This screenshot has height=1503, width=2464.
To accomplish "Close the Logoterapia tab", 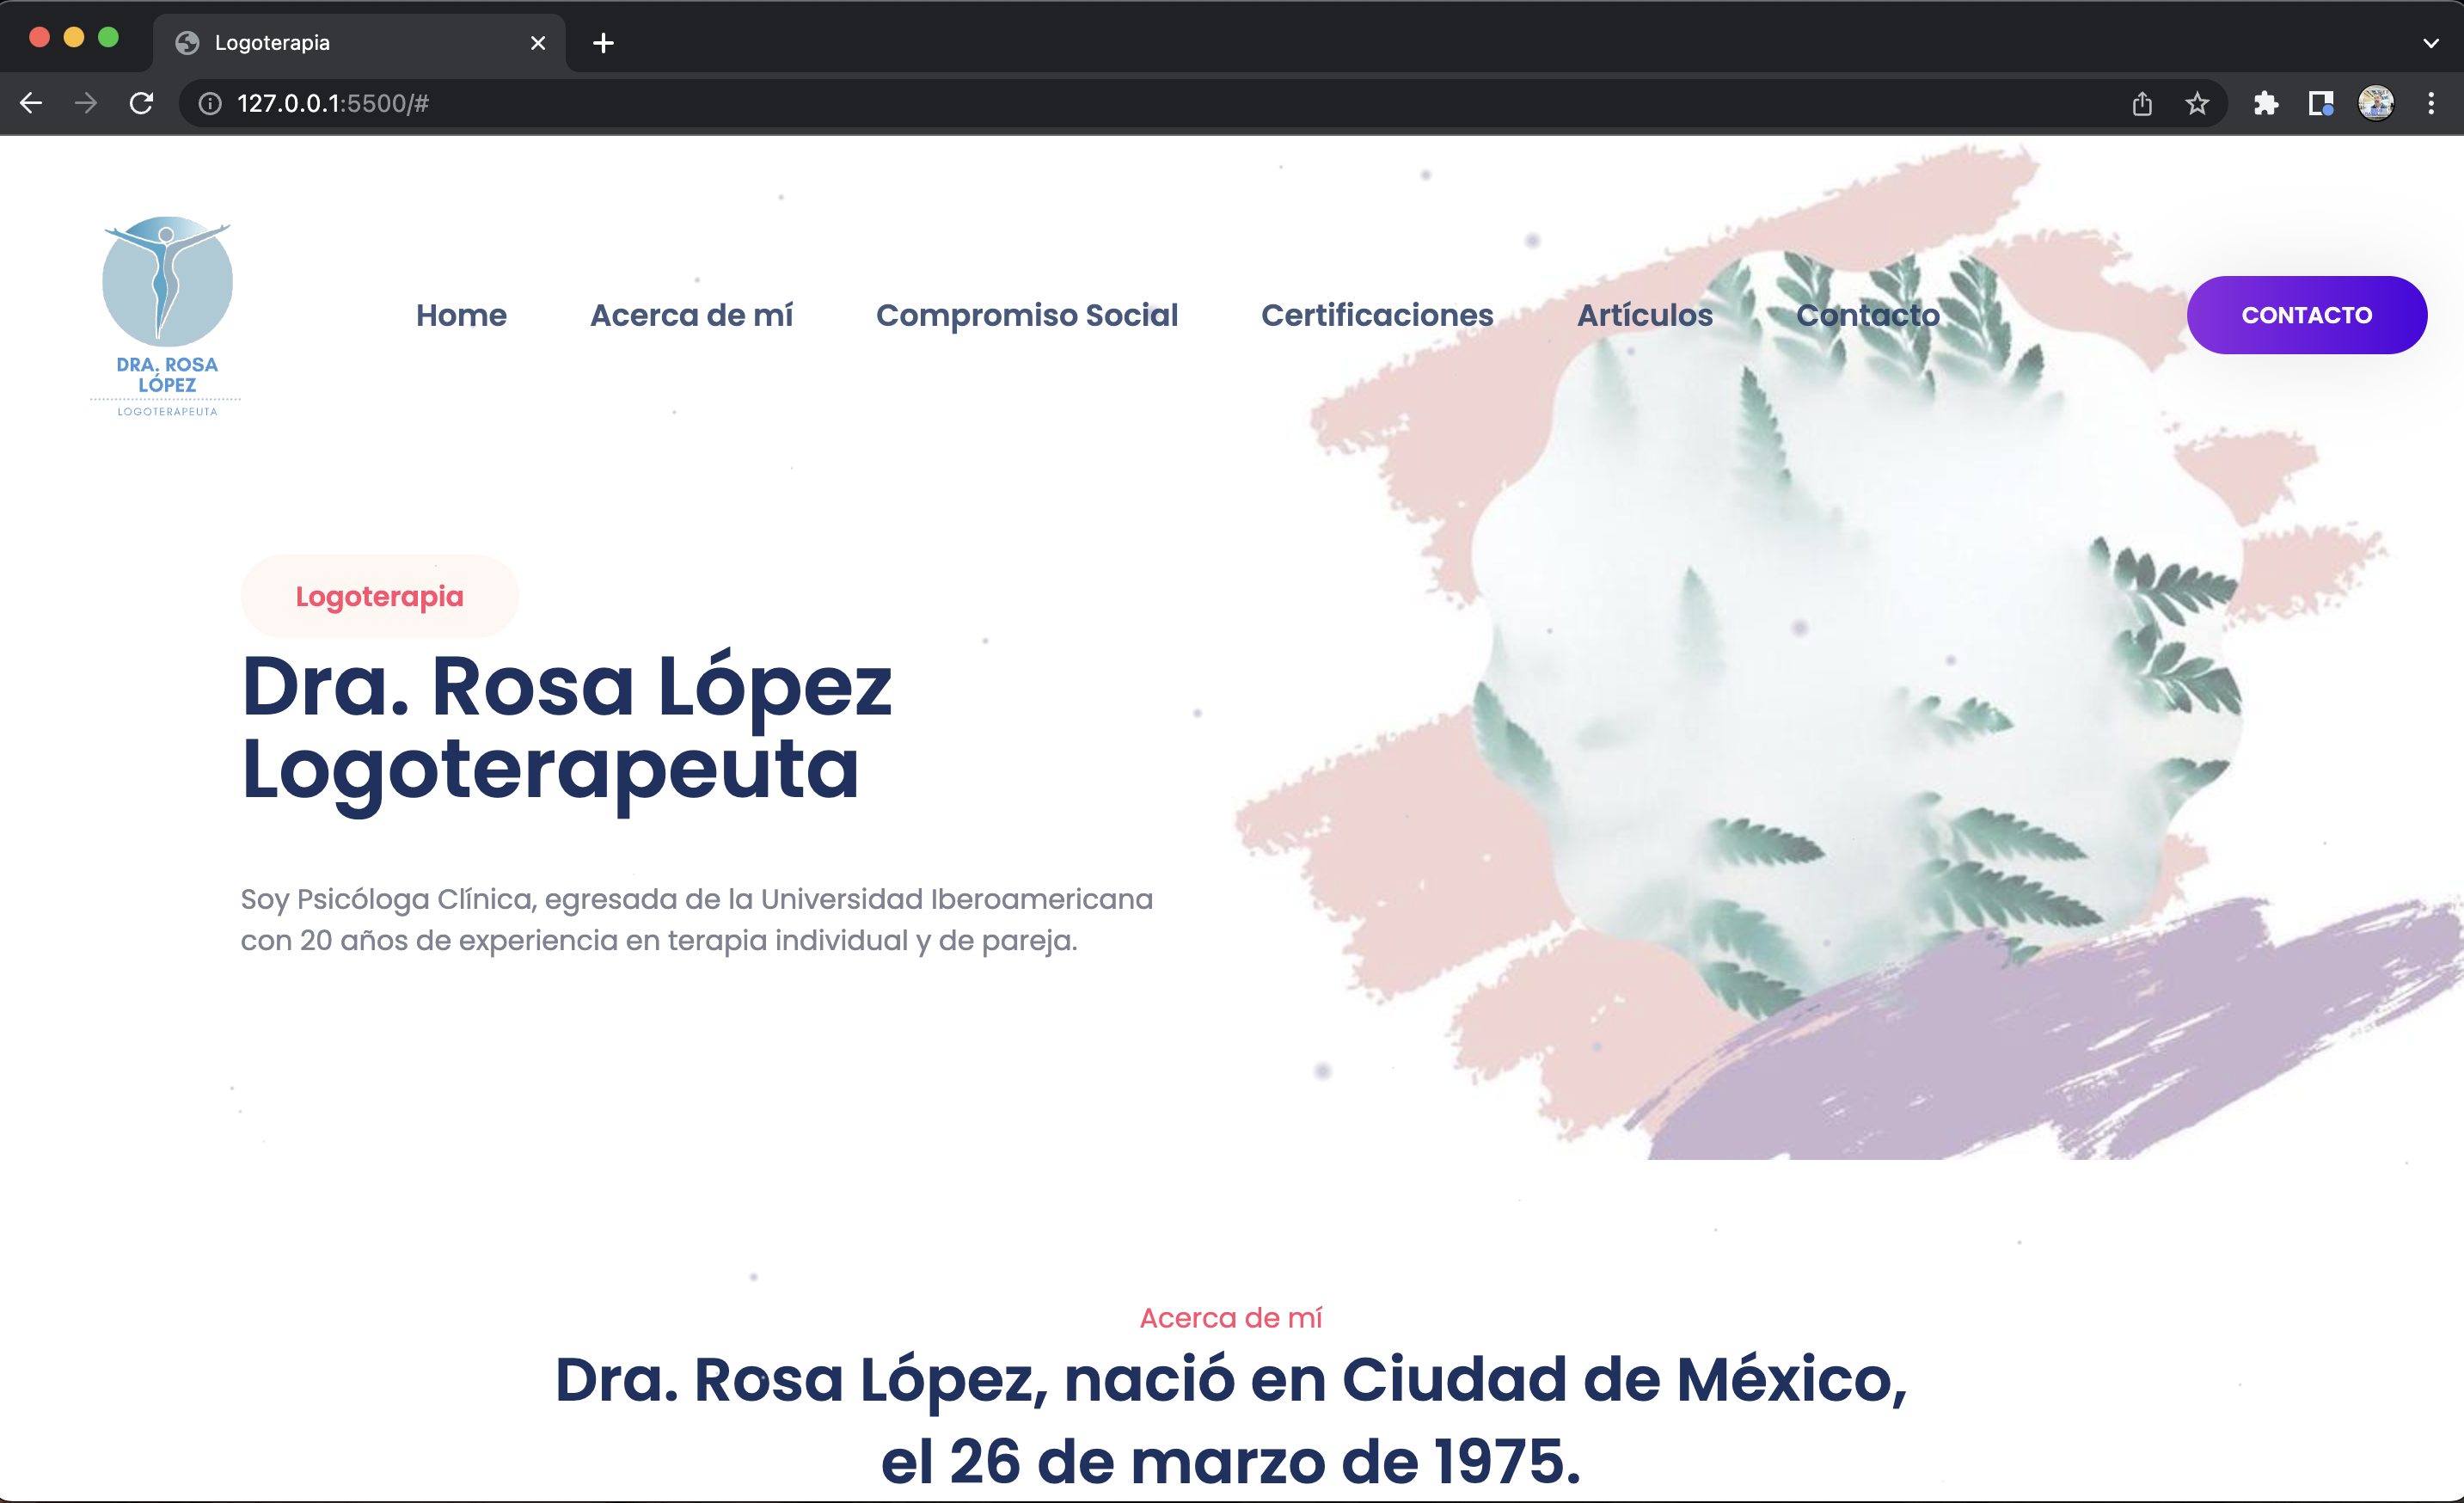I will coord(538,43).
